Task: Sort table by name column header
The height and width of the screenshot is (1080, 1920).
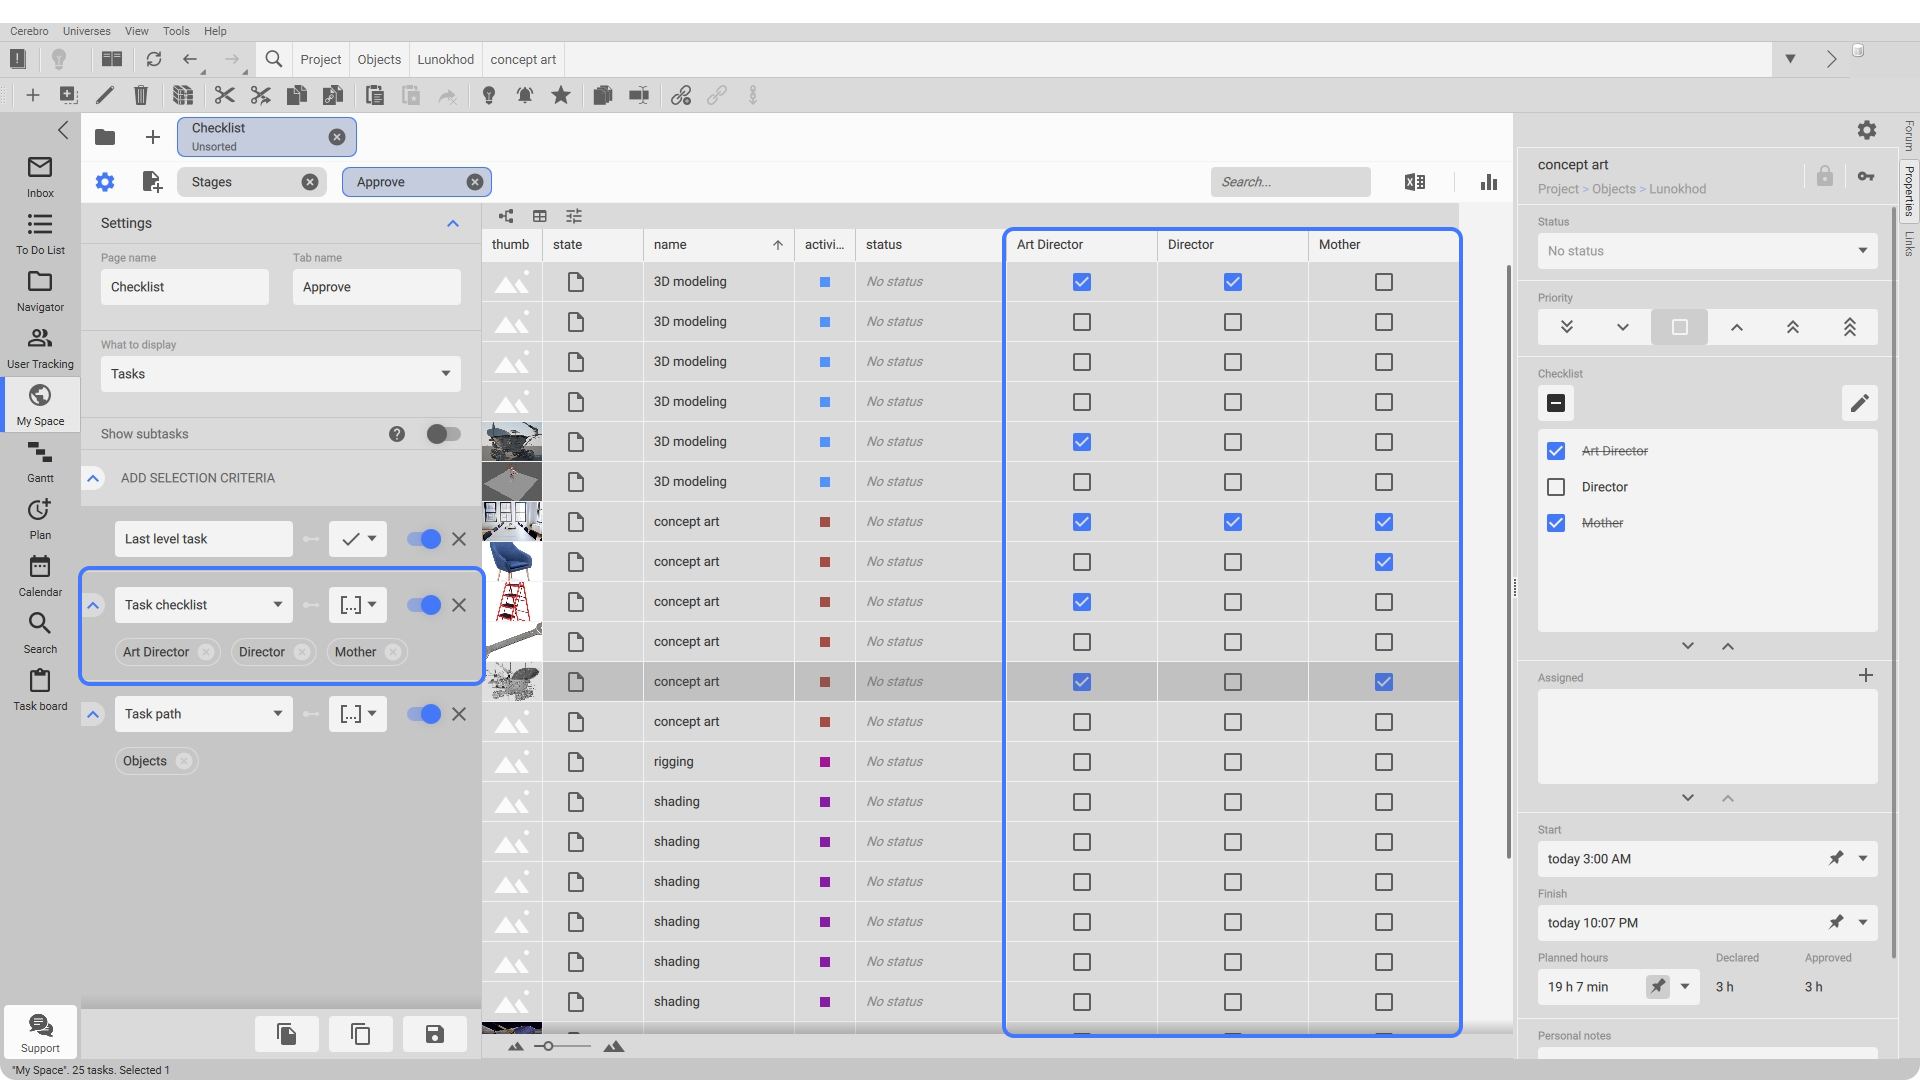Action: 718,245
